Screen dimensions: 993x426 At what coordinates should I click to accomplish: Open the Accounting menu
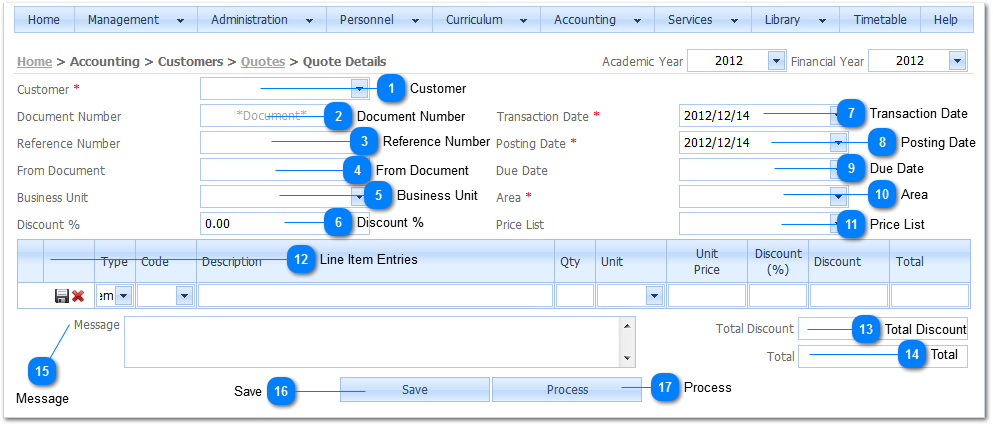595,20
